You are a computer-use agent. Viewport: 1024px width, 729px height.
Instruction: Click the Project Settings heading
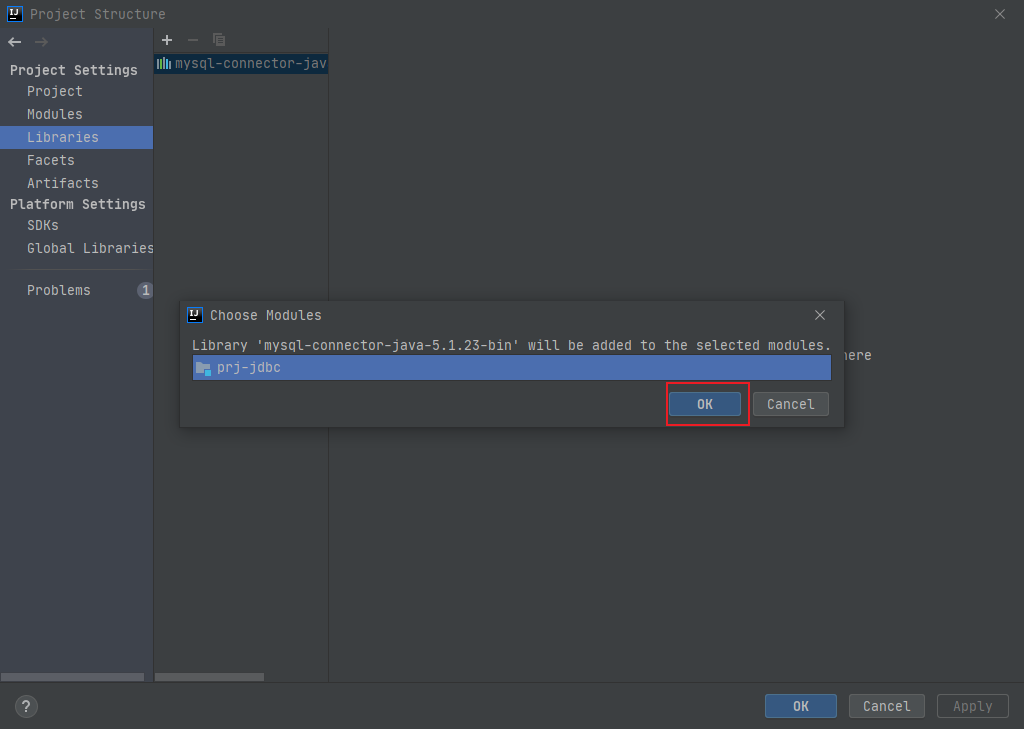tap(74, 70)
